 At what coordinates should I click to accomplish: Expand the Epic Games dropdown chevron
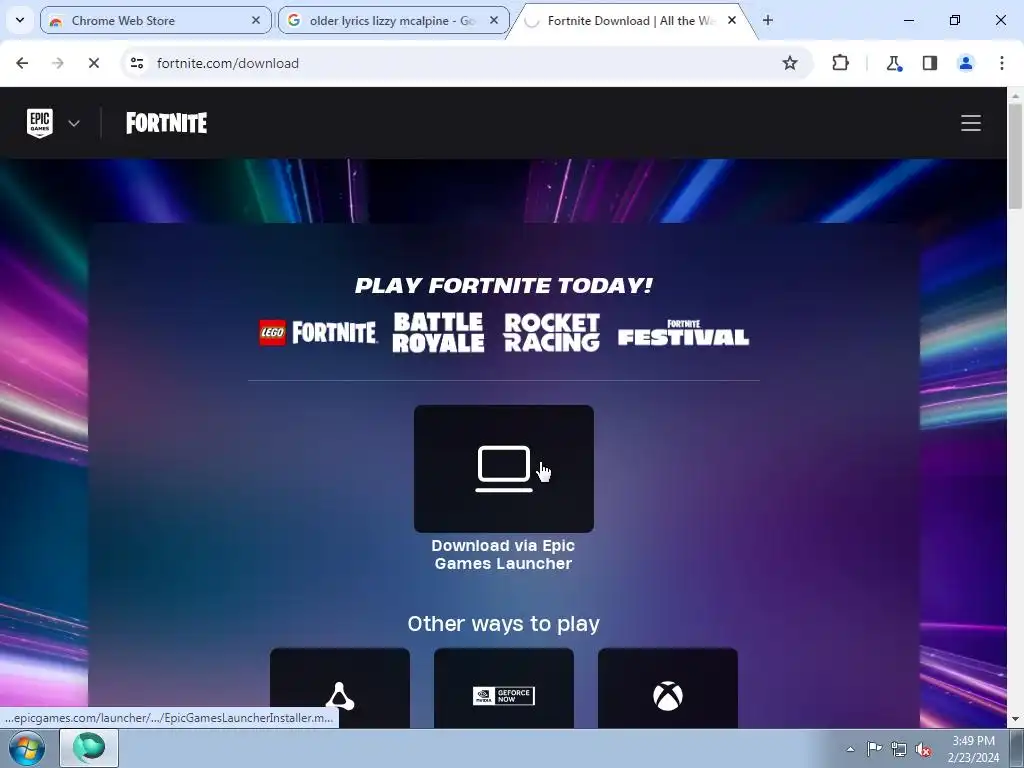(x=74, y=123)
